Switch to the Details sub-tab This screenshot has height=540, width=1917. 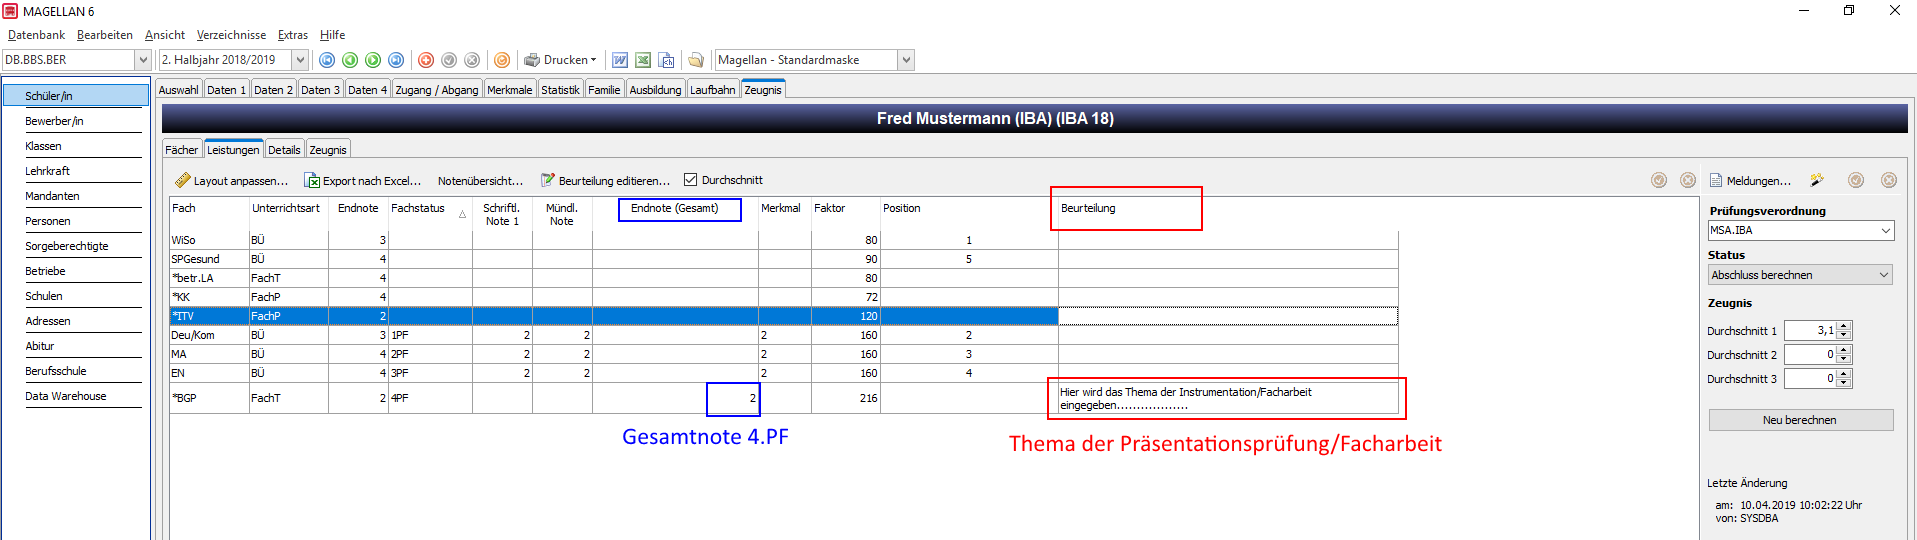(284, 150)
